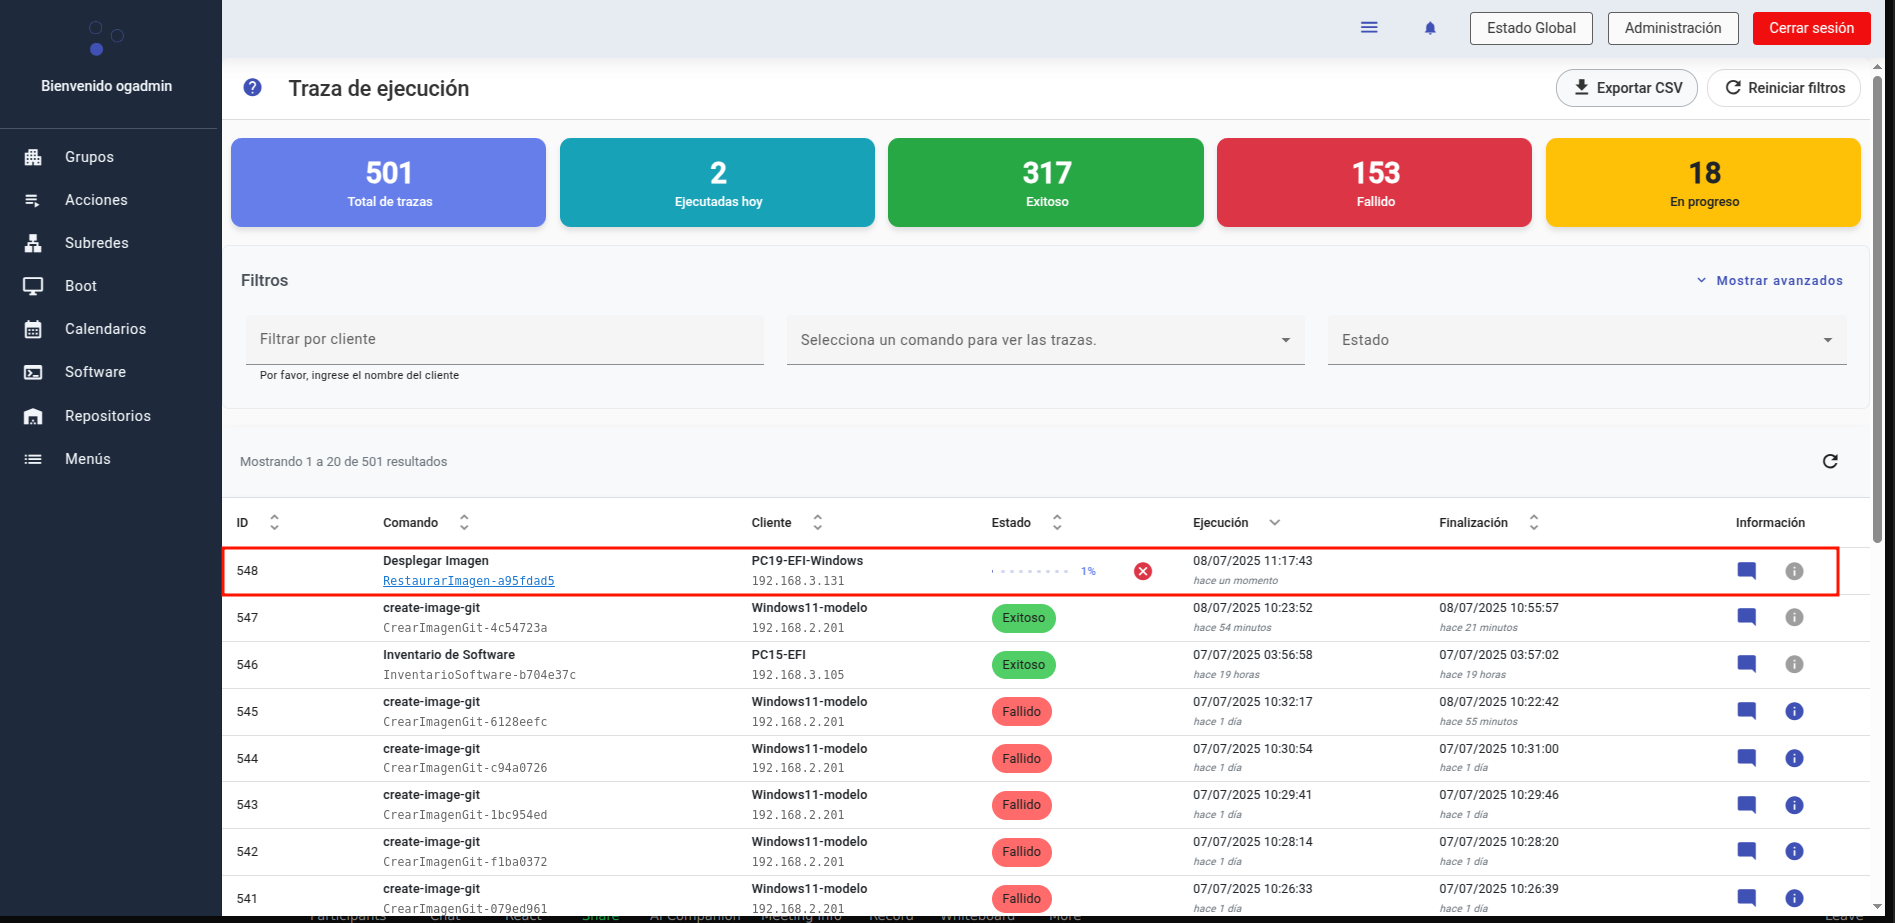Open the command selection dropdown
The image size is (1895, 923).
[1045, 340]
